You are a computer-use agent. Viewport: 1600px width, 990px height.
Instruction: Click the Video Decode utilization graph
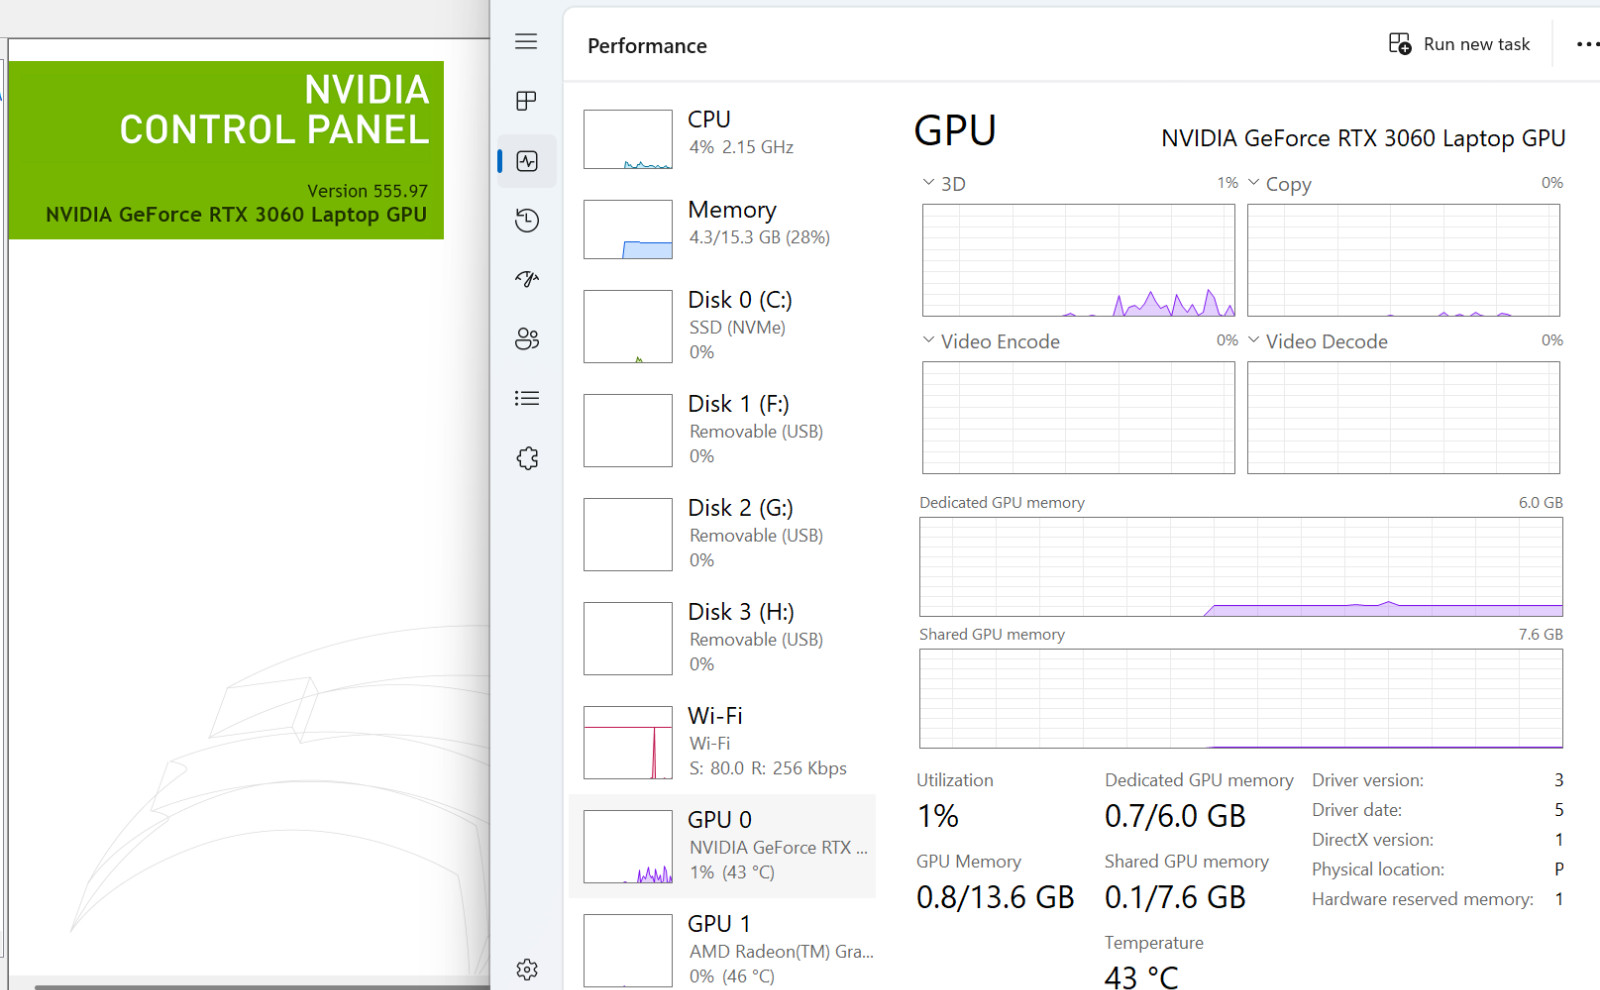pos(1404,417)
